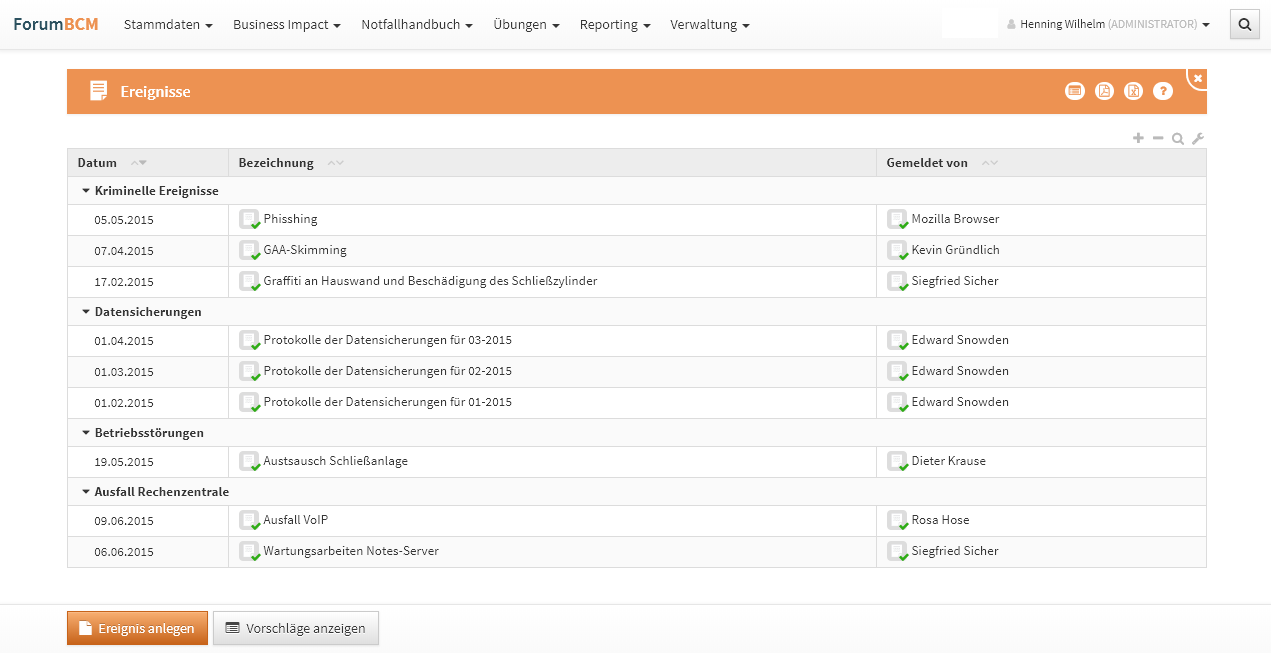Collapse the Kriminelle Ereignisse group

86,191
